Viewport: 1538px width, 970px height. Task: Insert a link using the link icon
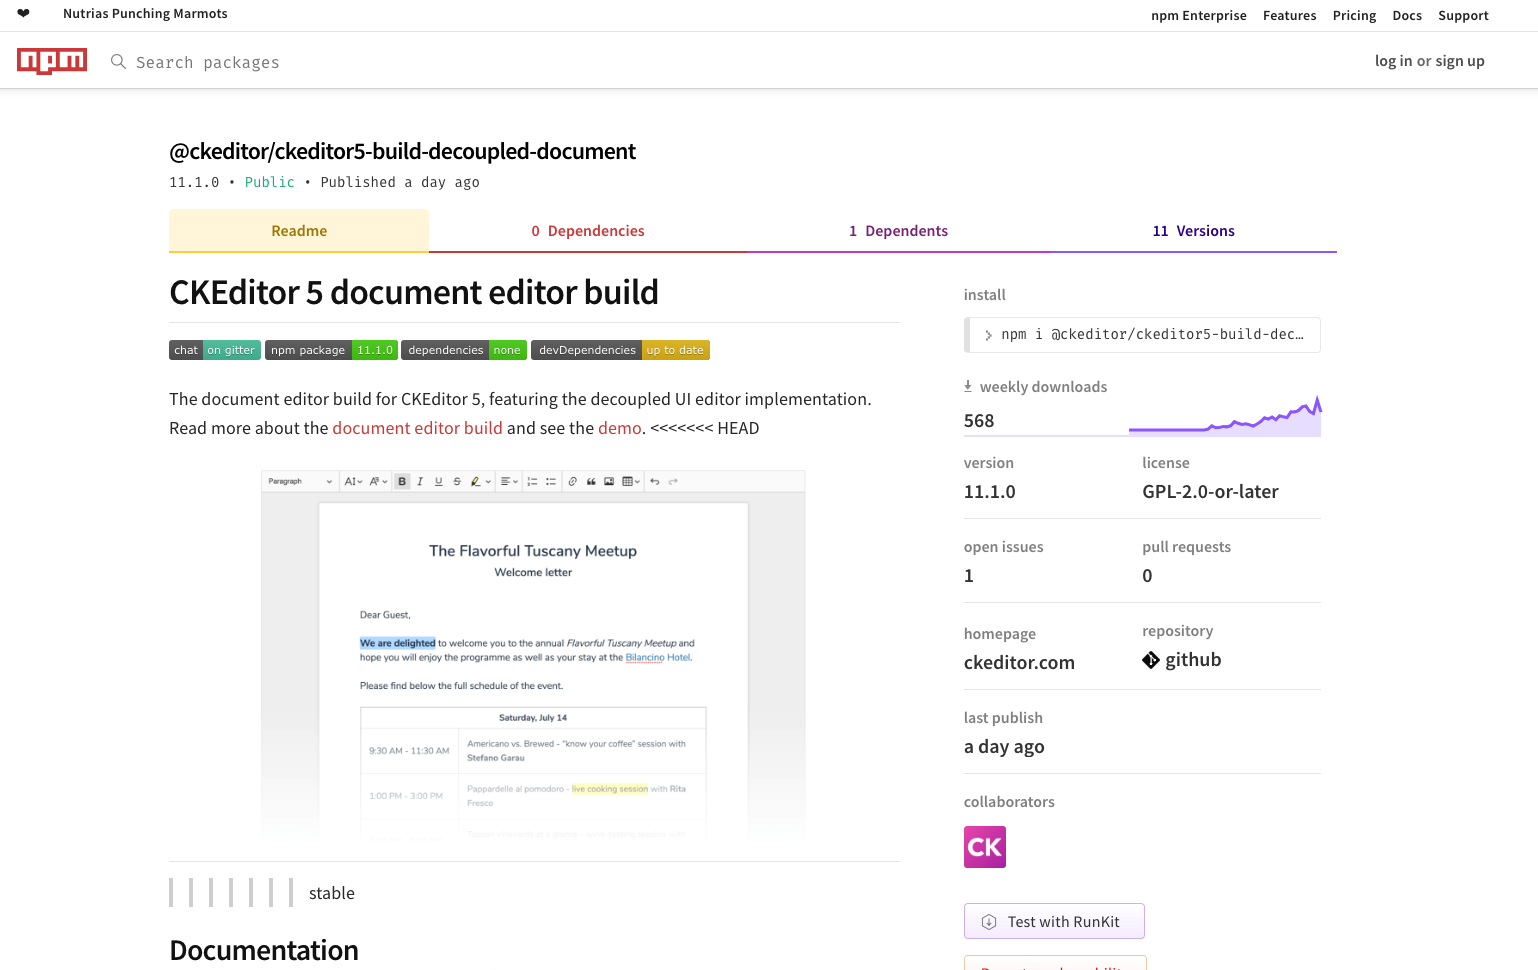pyautogui.click(x=572, y=481)
